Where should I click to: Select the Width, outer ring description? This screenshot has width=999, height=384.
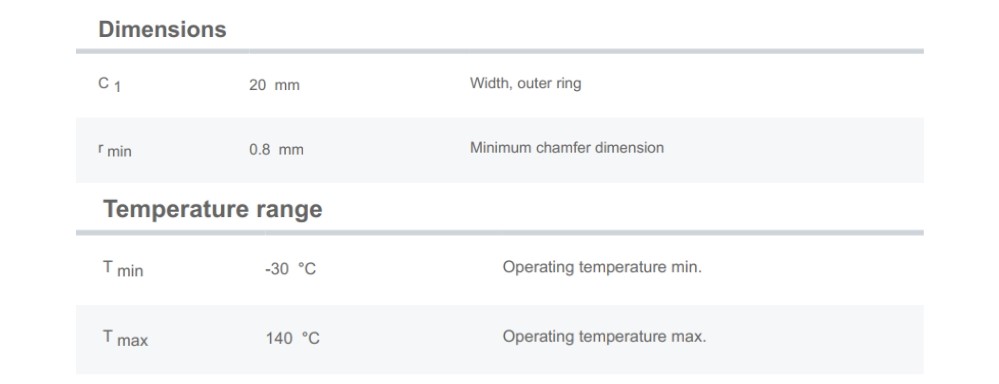[526, 83]
